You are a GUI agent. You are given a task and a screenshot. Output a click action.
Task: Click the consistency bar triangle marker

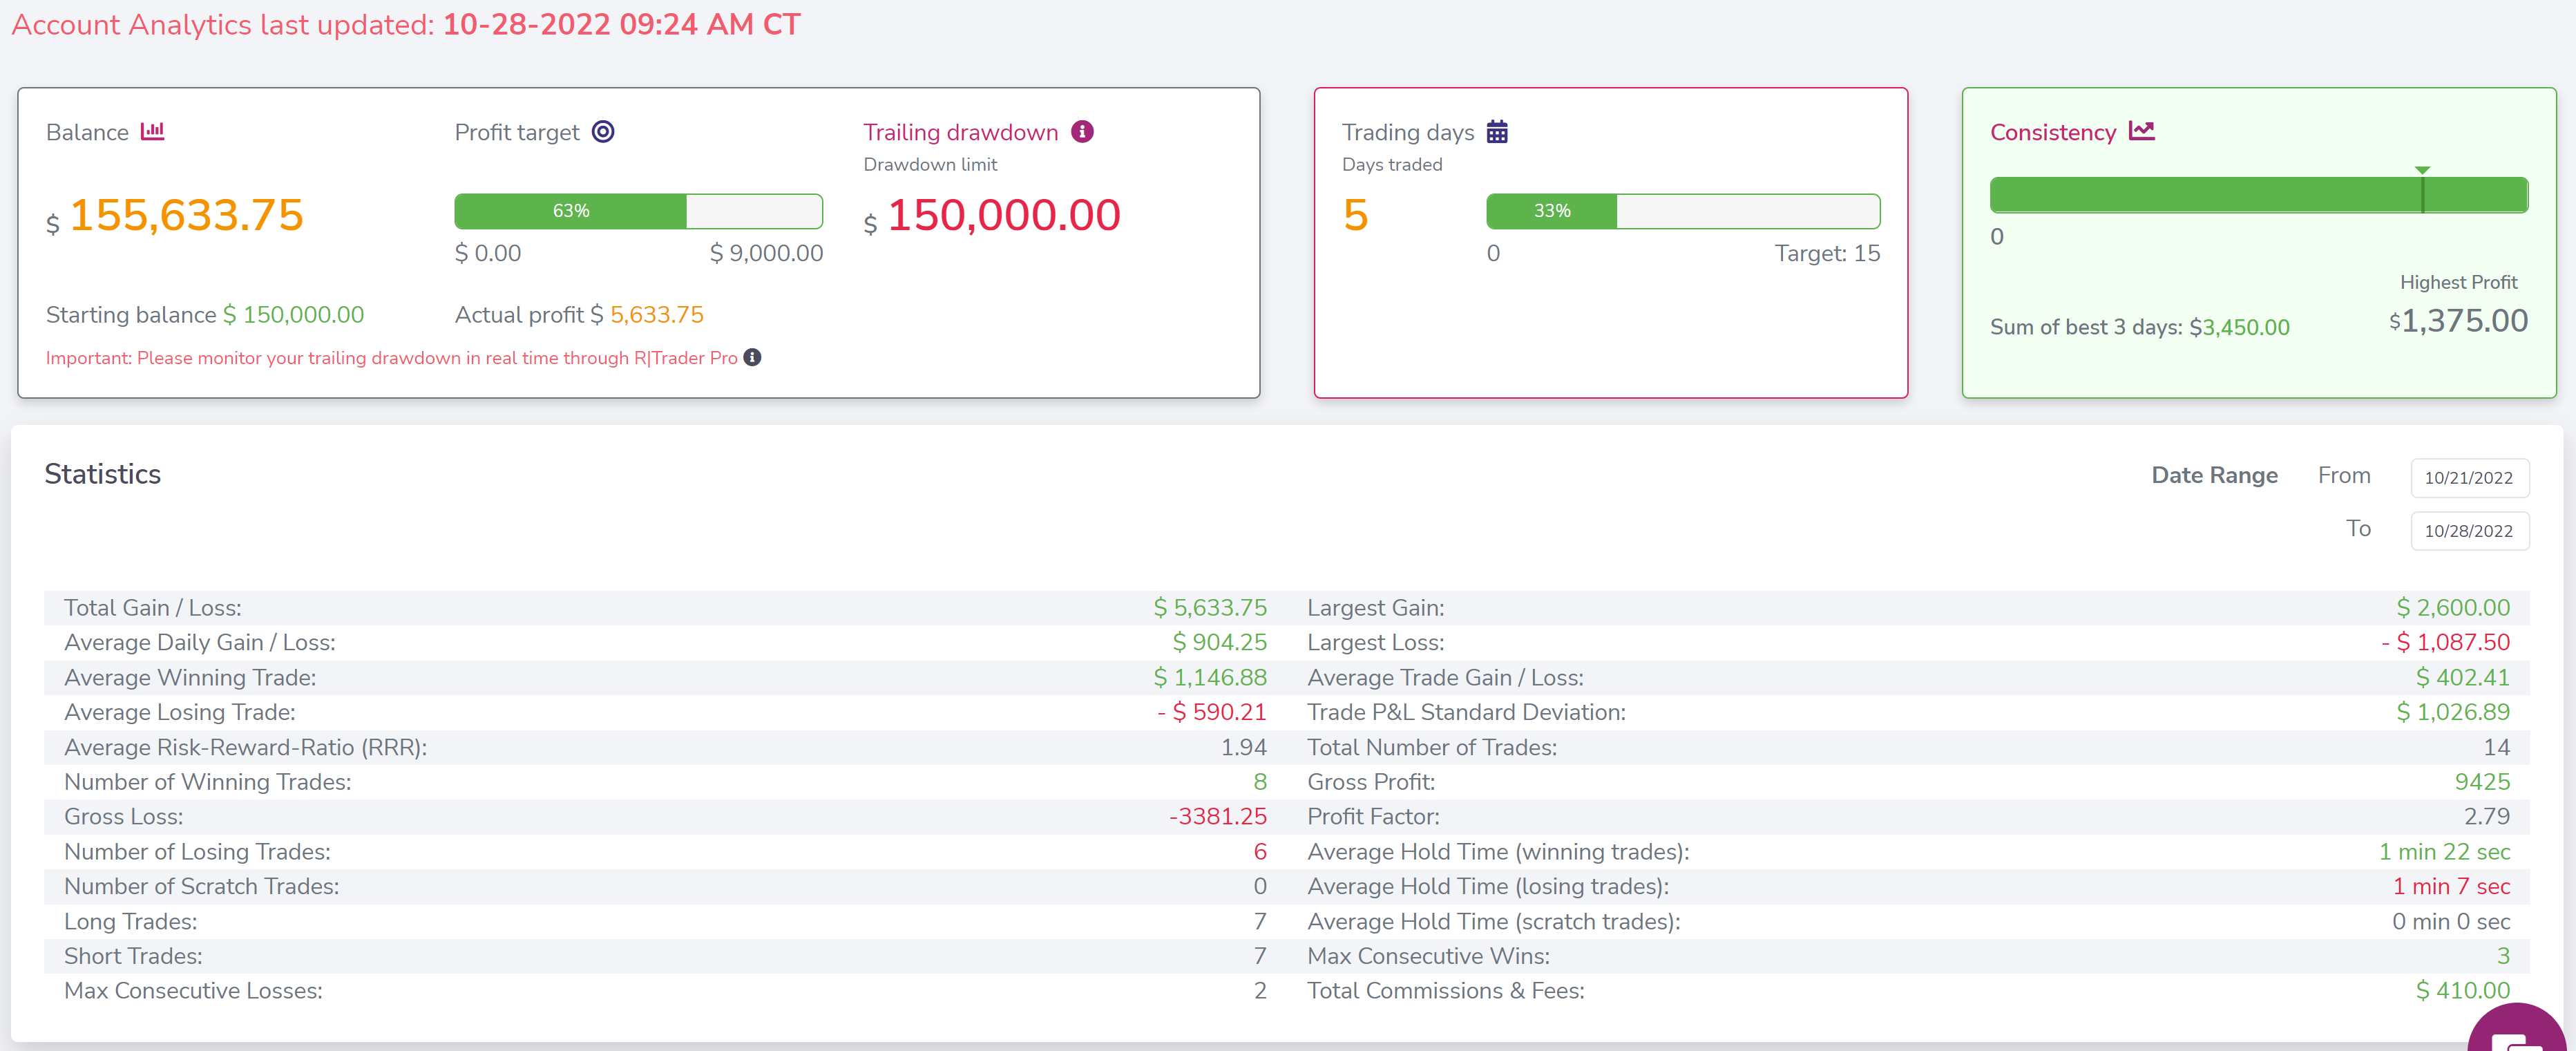pos(2422,170)
